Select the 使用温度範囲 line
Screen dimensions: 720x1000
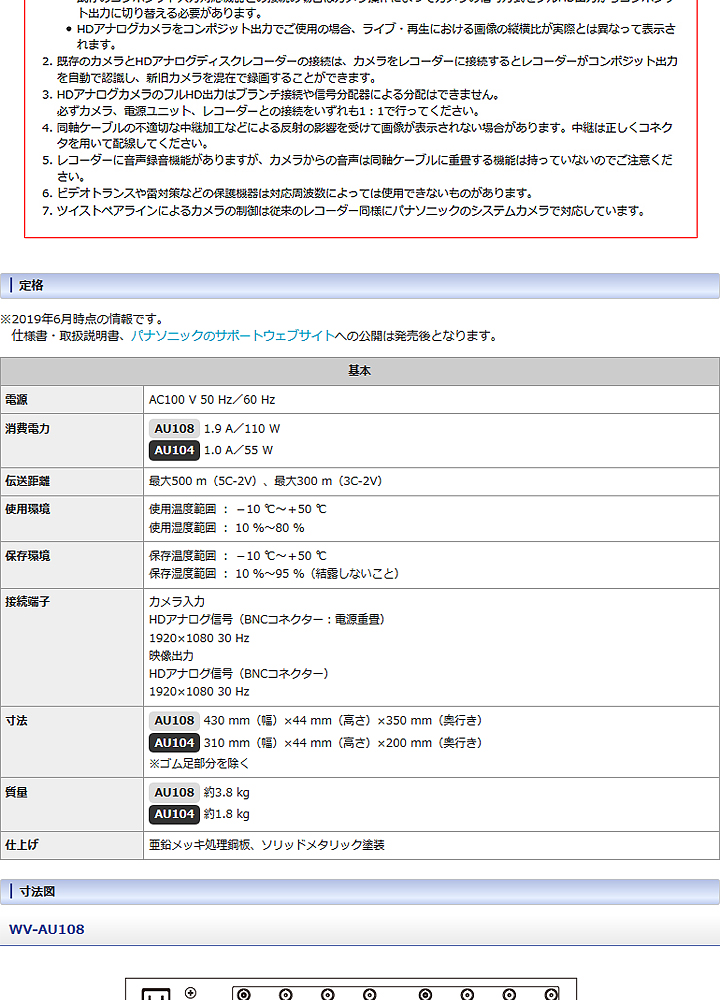pyautogui.click(x=237, y=509)
